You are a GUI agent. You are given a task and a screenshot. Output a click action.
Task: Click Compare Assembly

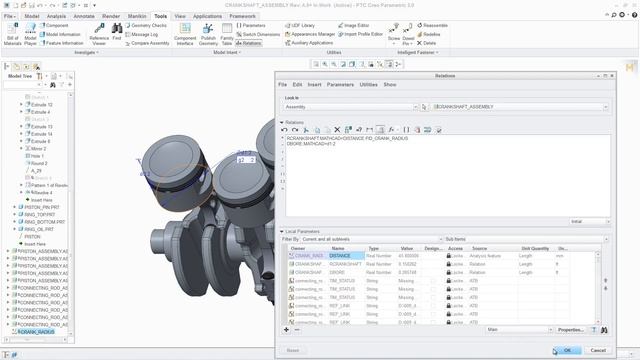point(147,43)
